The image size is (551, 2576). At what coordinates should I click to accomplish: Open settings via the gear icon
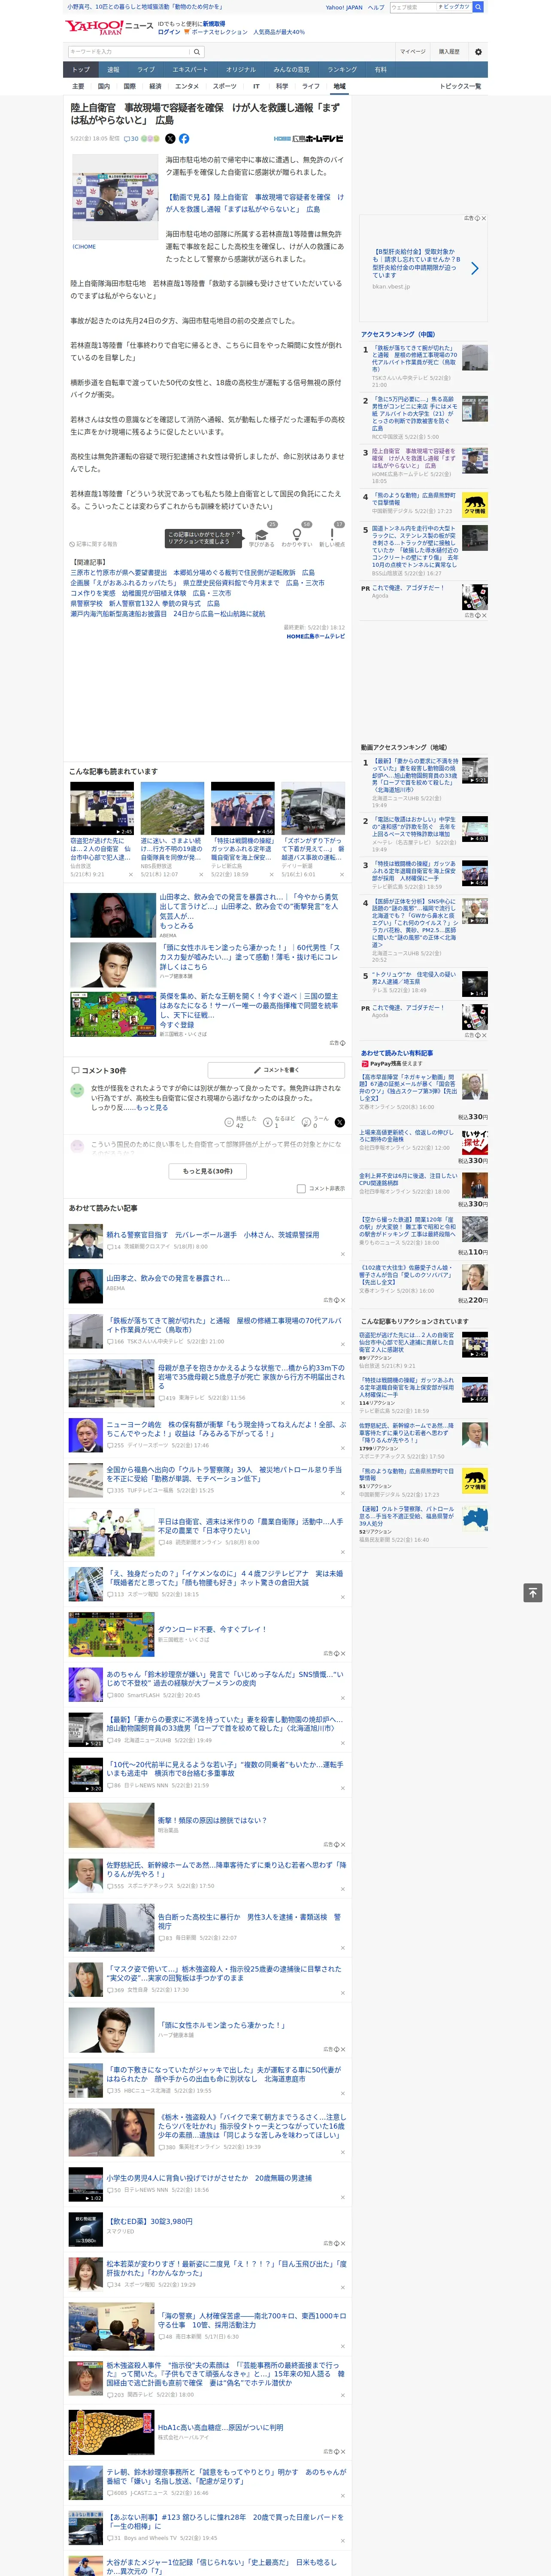click(478, 51)
